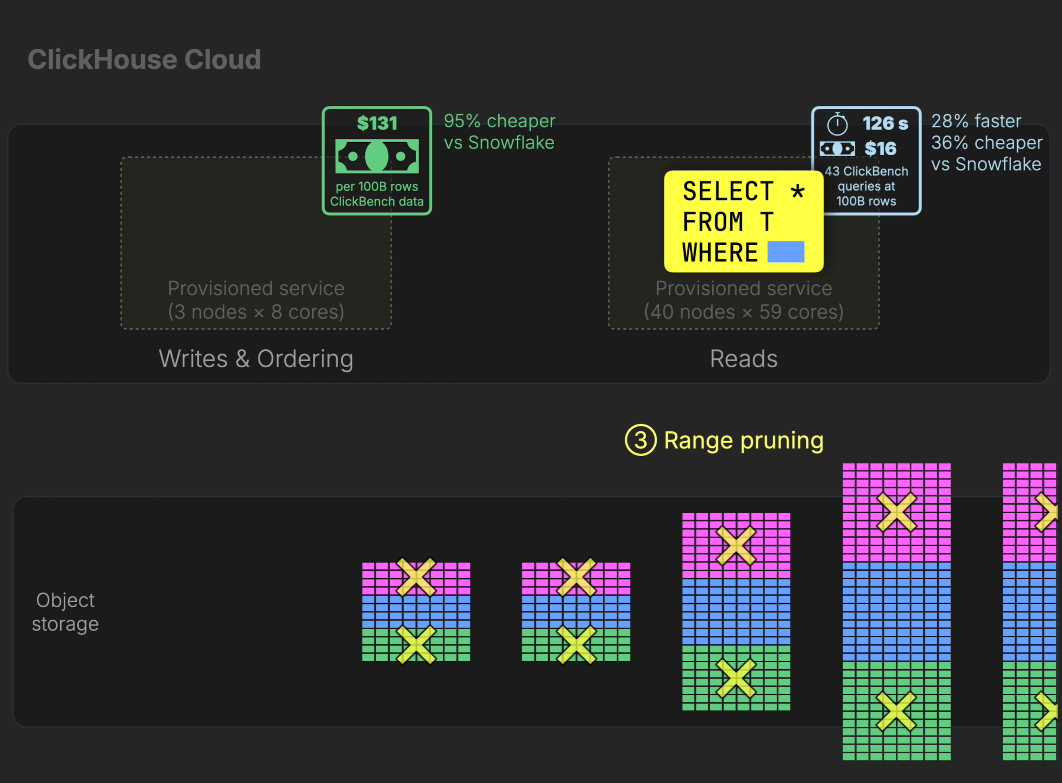Click the blue rows of the fourth tall part

pos(897,612)
